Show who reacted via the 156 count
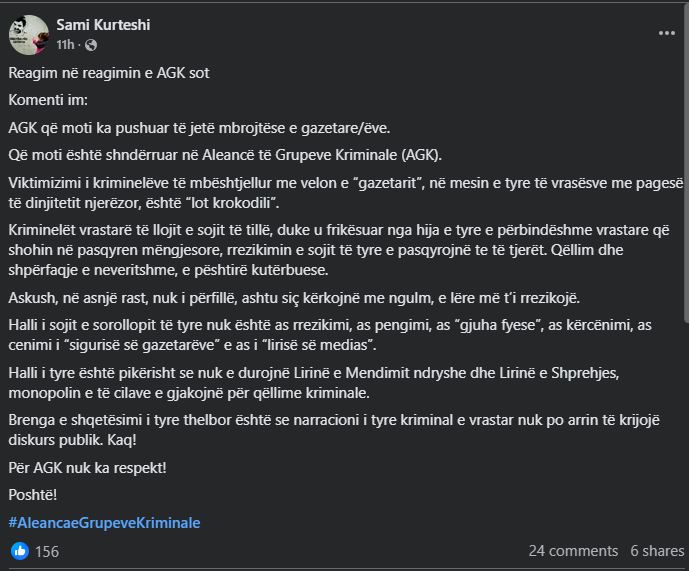This screenshot has height=571, width=689. click(x=47, y=551)
